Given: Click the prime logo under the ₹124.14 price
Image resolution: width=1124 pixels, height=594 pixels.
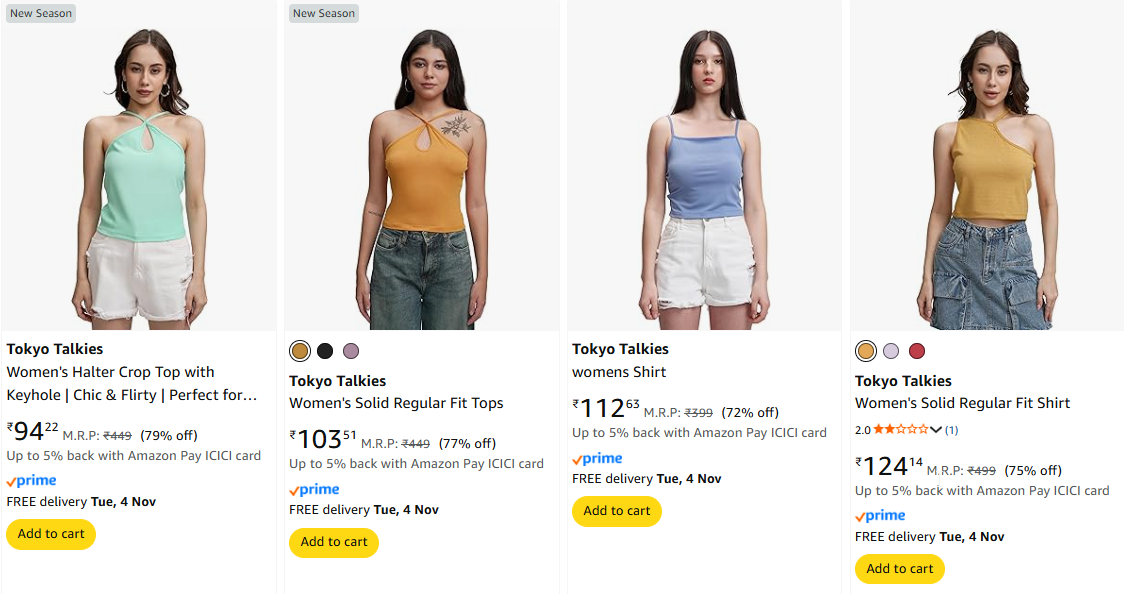Looking at the screenshot, I should click(x=880, y=516).
